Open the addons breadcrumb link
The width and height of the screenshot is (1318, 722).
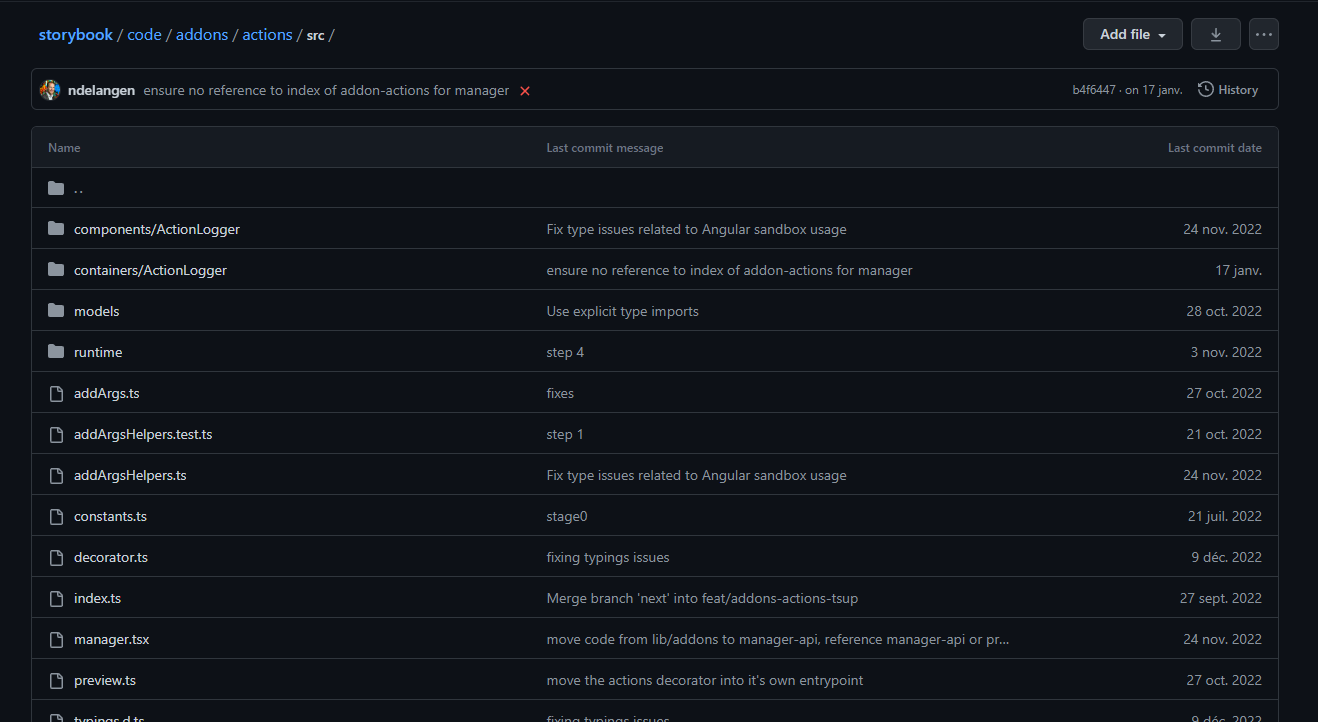(202, 34)
